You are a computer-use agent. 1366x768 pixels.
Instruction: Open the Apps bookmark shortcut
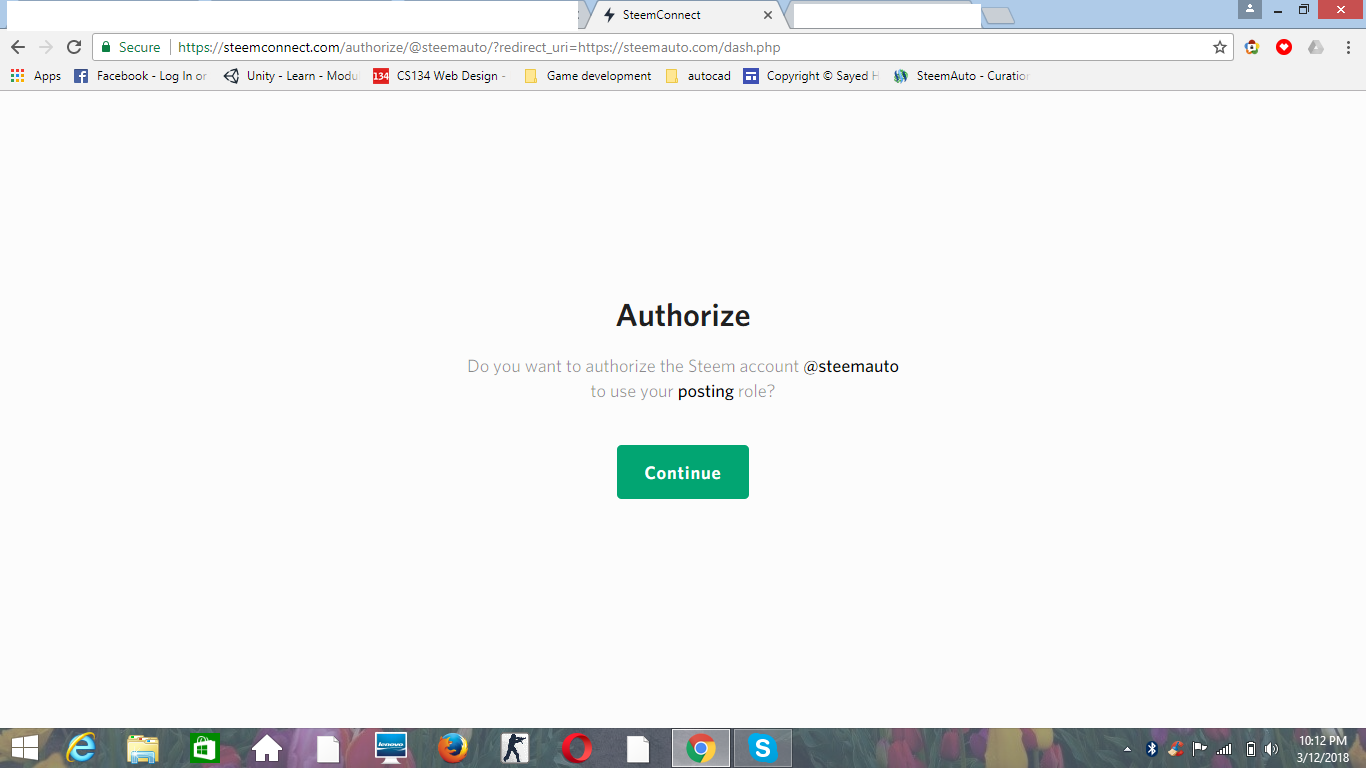click(36, 76)
